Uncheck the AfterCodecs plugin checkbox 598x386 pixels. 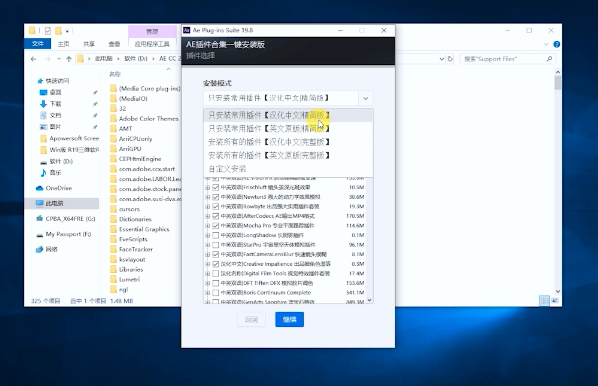click(x=215, y=216)
